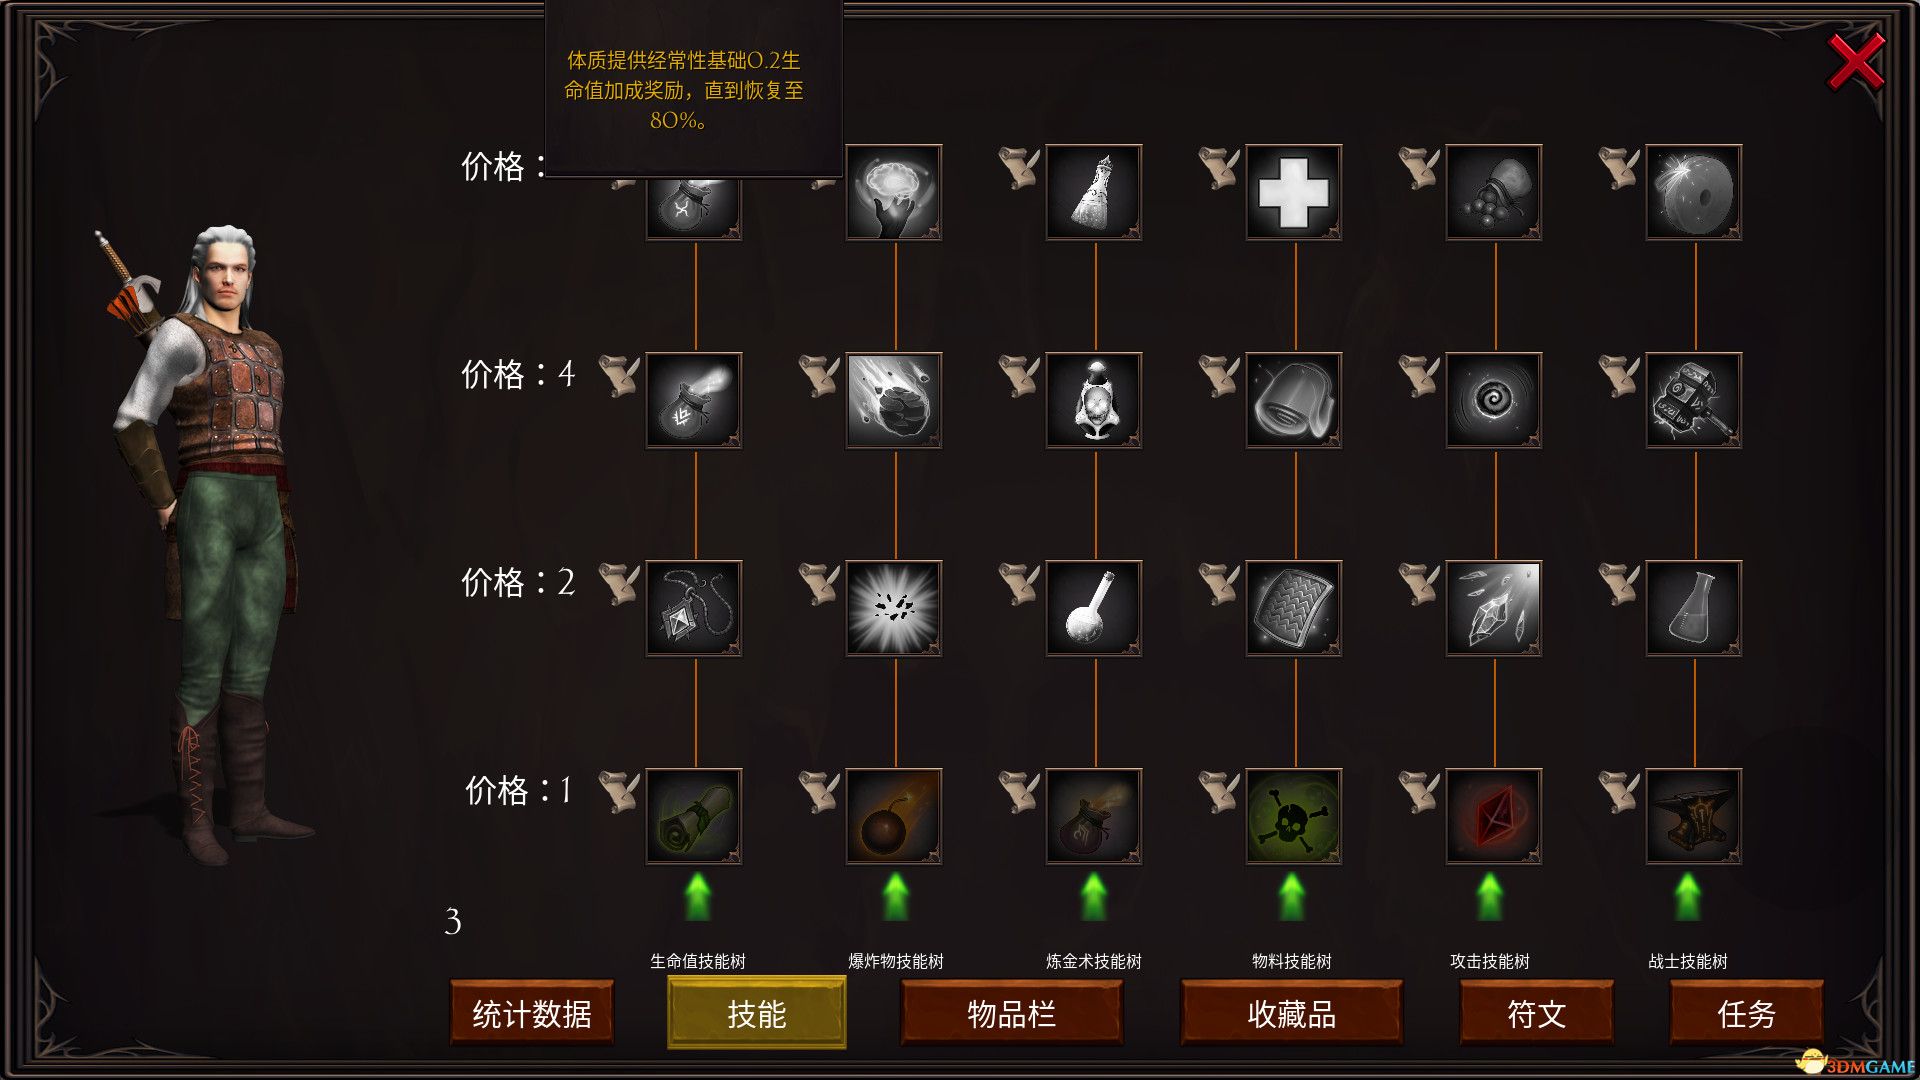
Task: Click green upgrade arrow above 战士技能树
Action: click(x=1688, y=896)
